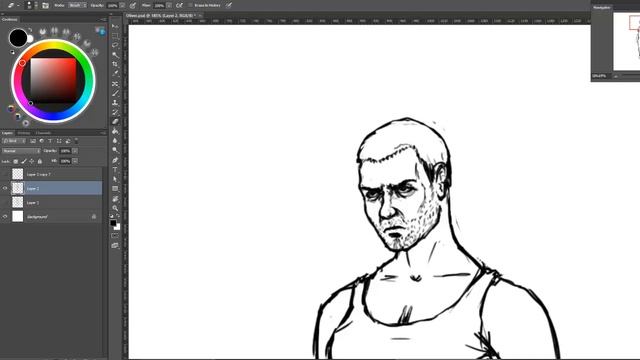The height and width of the screenshot is (360, 640).
Task: Select the Dodge tool
Action: pos(116,150)
